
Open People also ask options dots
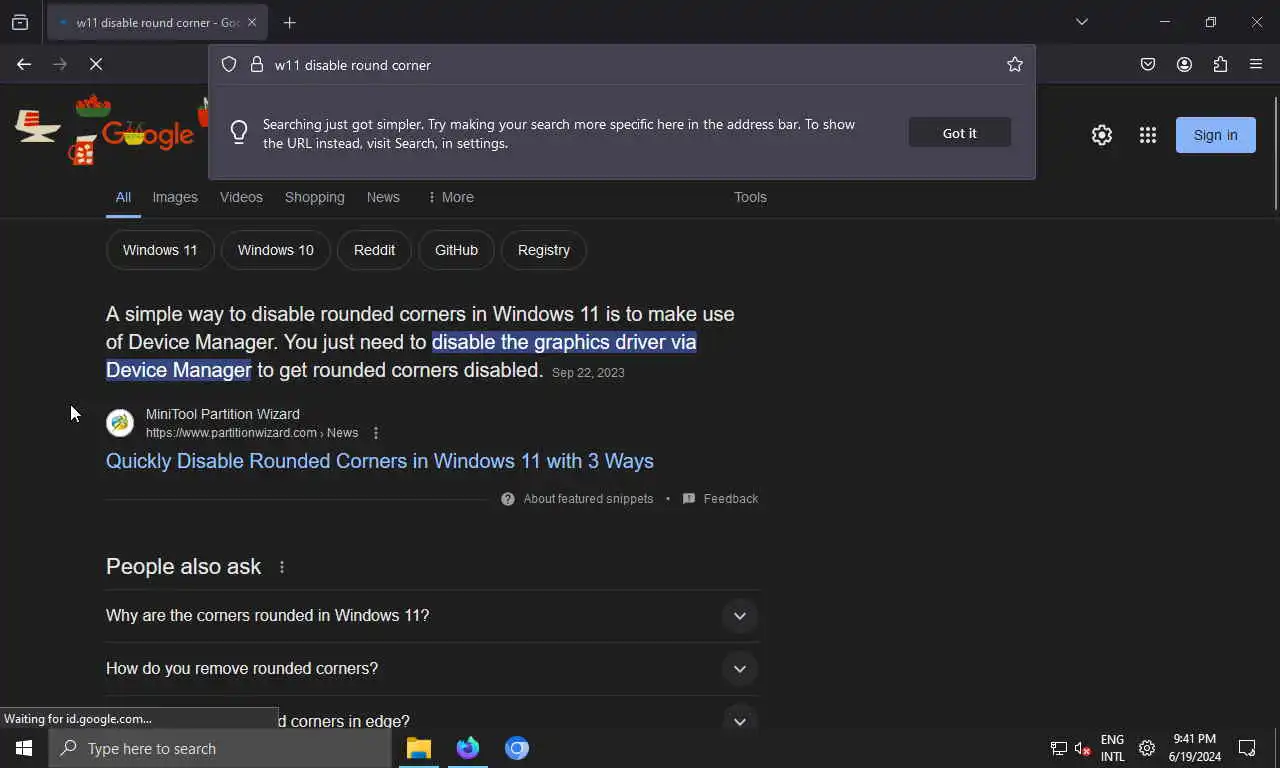(x=282, y=567)
